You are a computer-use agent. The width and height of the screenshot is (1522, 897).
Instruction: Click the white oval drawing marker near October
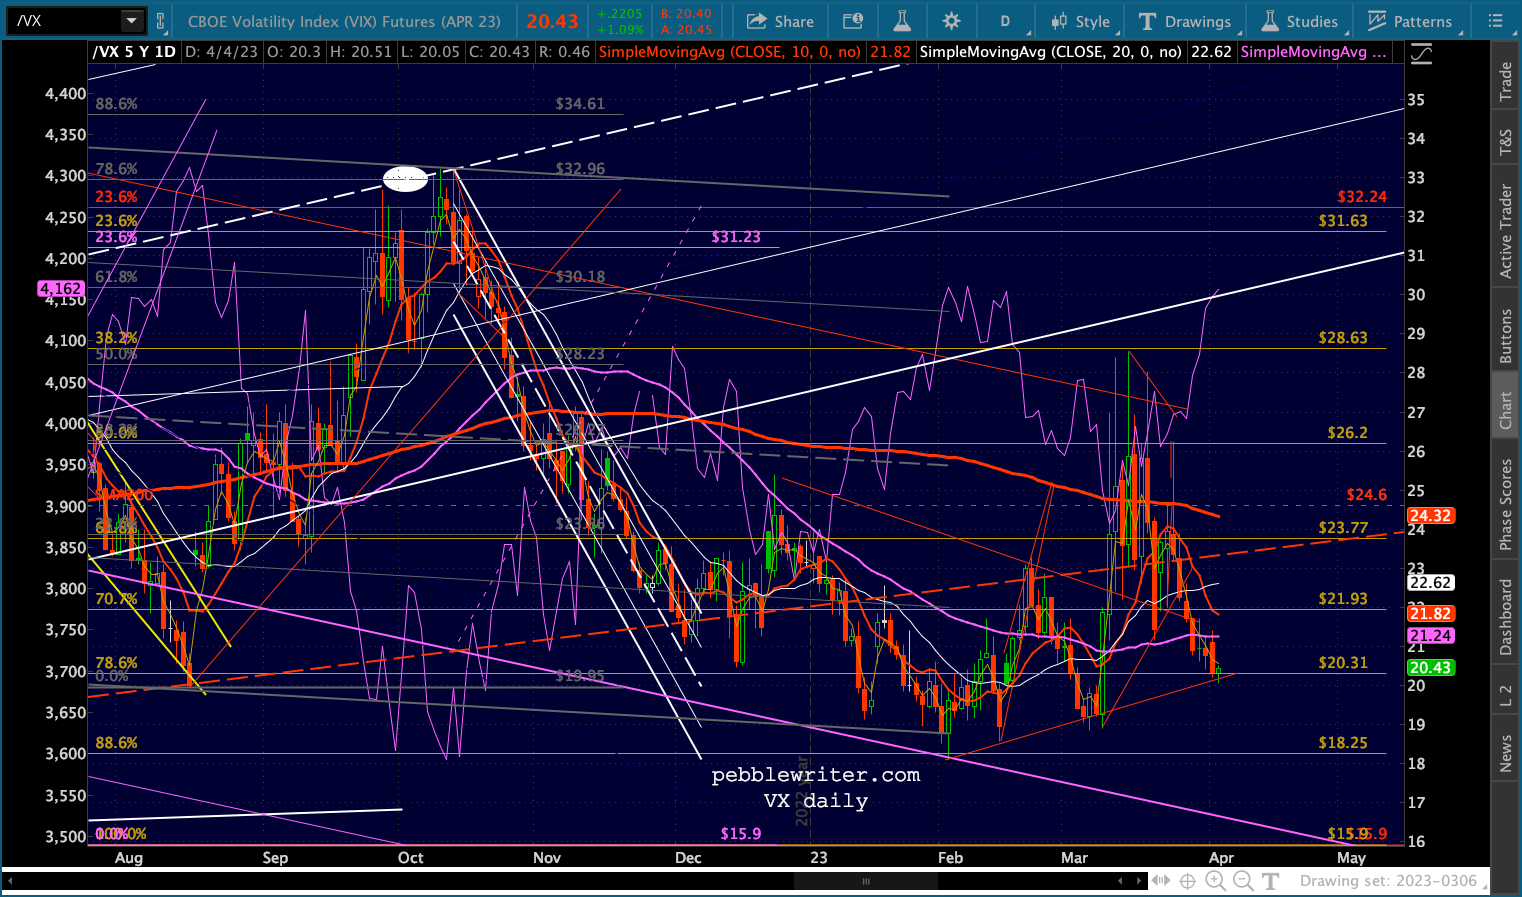click(406, 179)
